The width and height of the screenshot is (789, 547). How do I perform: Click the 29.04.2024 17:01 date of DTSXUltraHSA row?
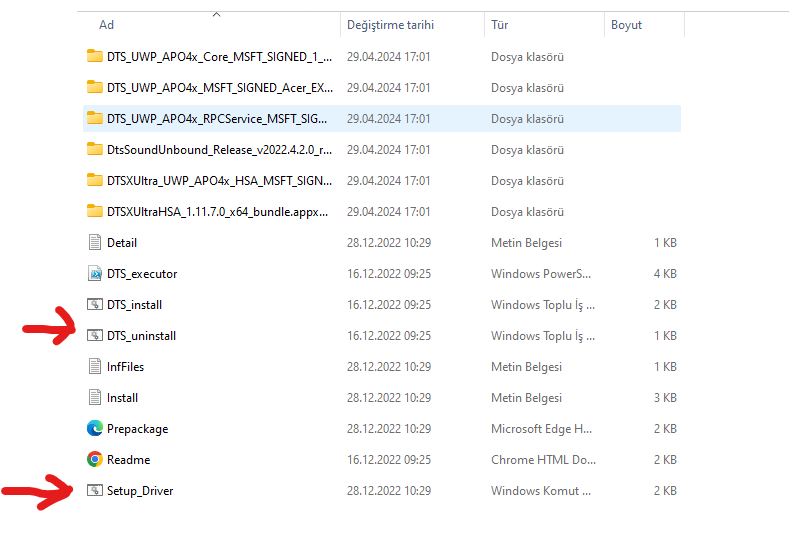388,212
